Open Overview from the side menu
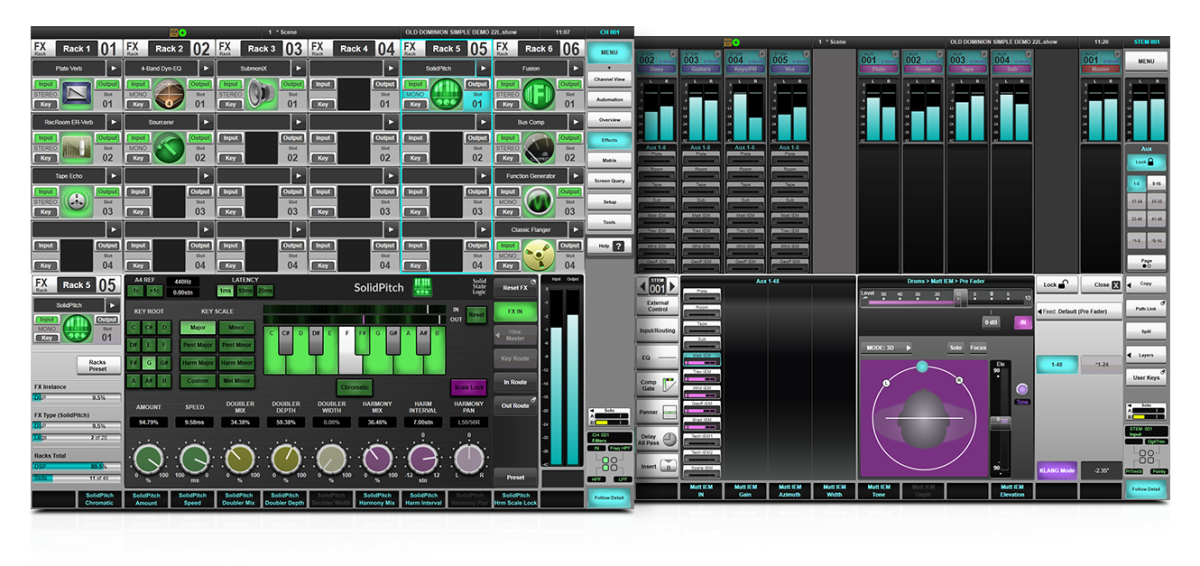The image size is (1200, 566). [x=609, y=119]
